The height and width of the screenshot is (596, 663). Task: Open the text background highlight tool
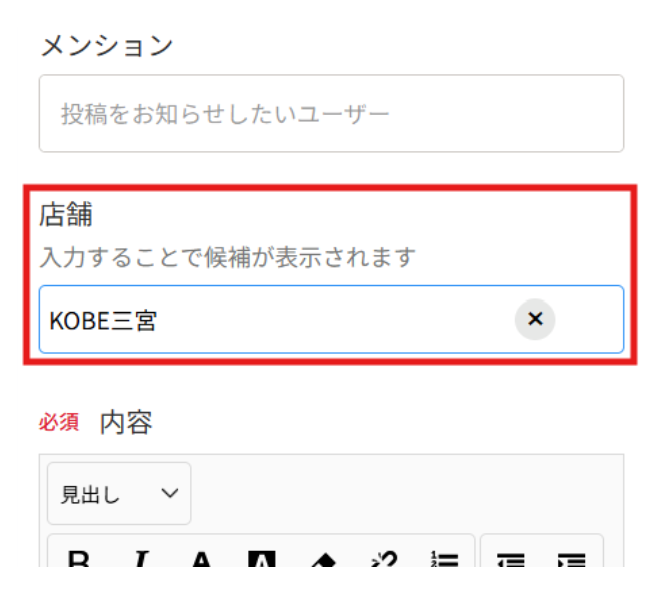coord(262,559)
